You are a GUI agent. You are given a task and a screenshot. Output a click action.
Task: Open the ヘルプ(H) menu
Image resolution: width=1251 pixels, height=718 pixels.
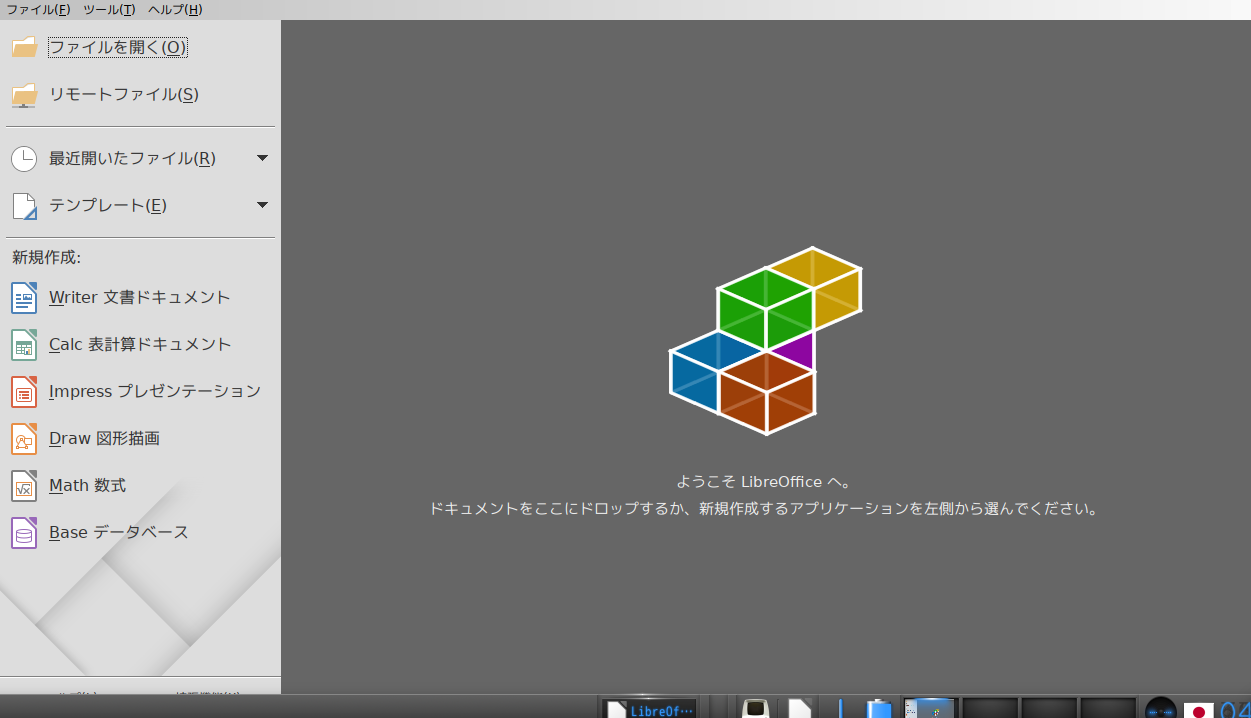[175, 10]
